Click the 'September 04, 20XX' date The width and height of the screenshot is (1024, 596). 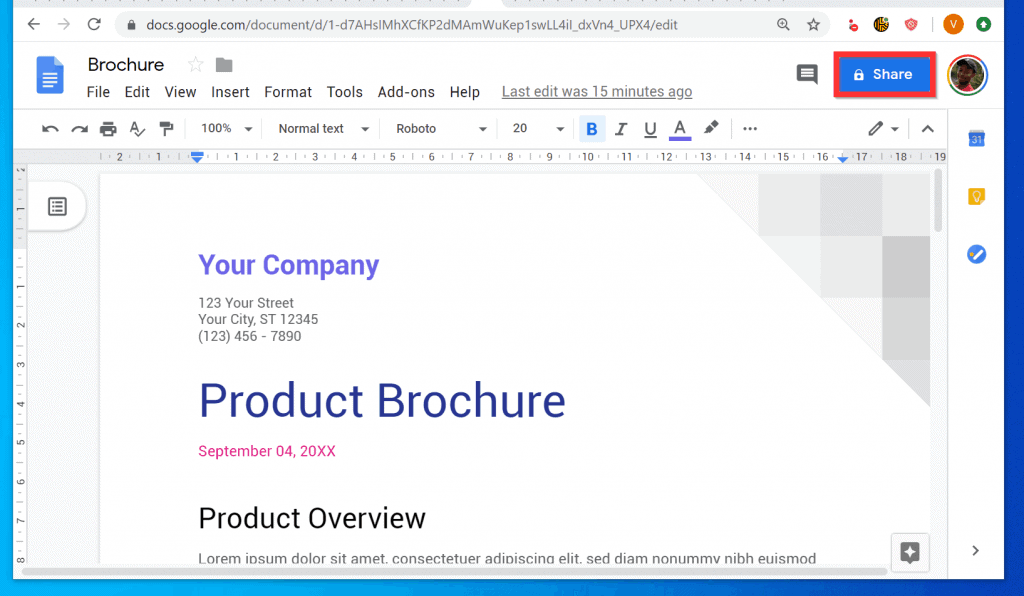click(266, 451)
